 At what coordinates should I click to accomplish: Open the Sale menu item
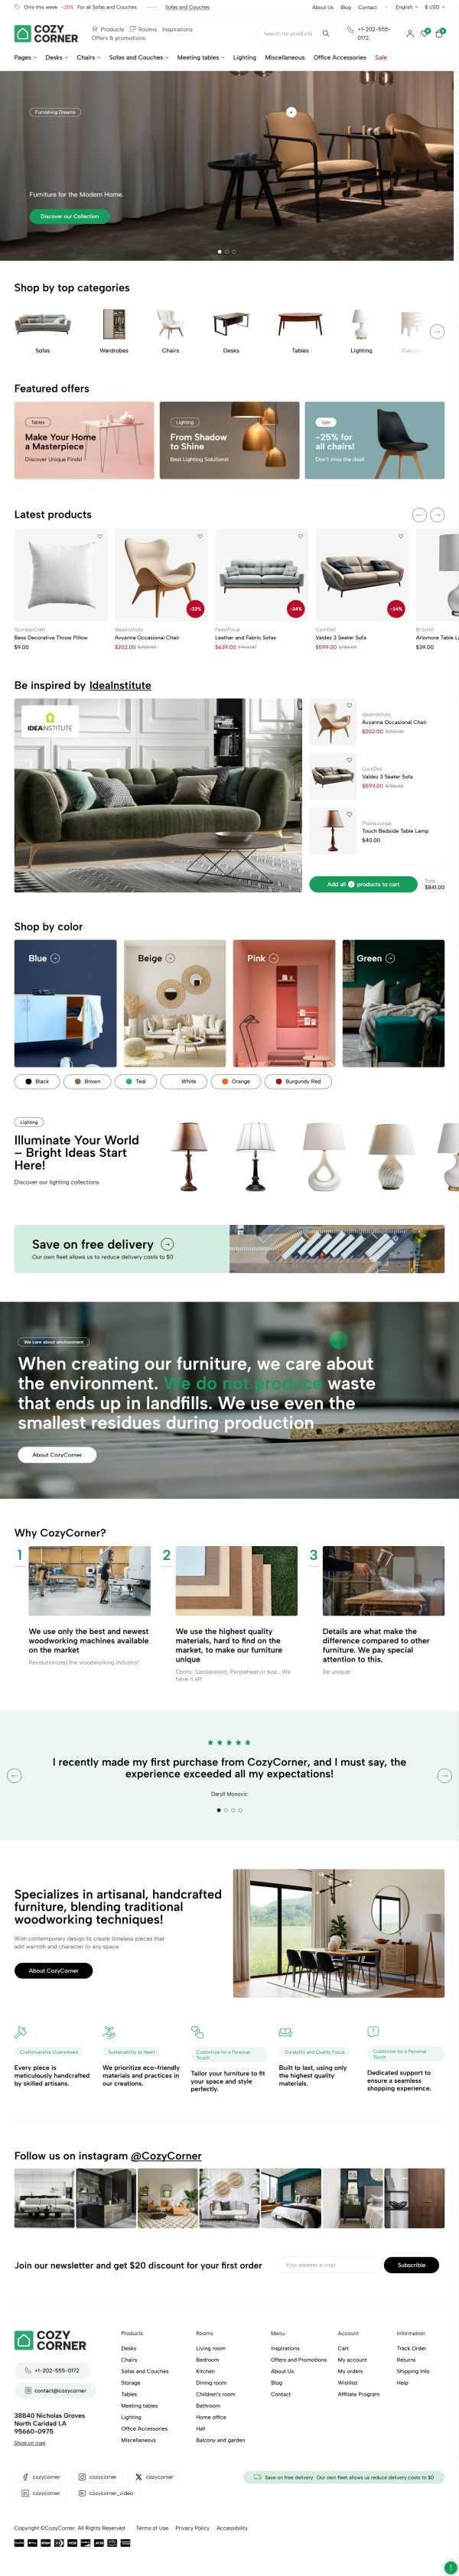[x=381, y=58]
